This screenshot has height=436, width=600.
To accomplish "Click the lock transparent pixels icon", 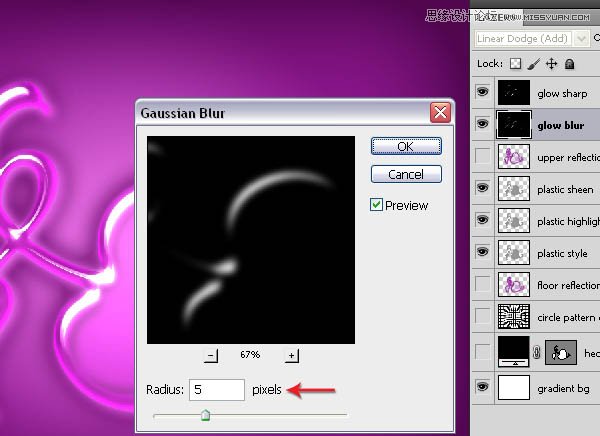I will coord(517,64).
